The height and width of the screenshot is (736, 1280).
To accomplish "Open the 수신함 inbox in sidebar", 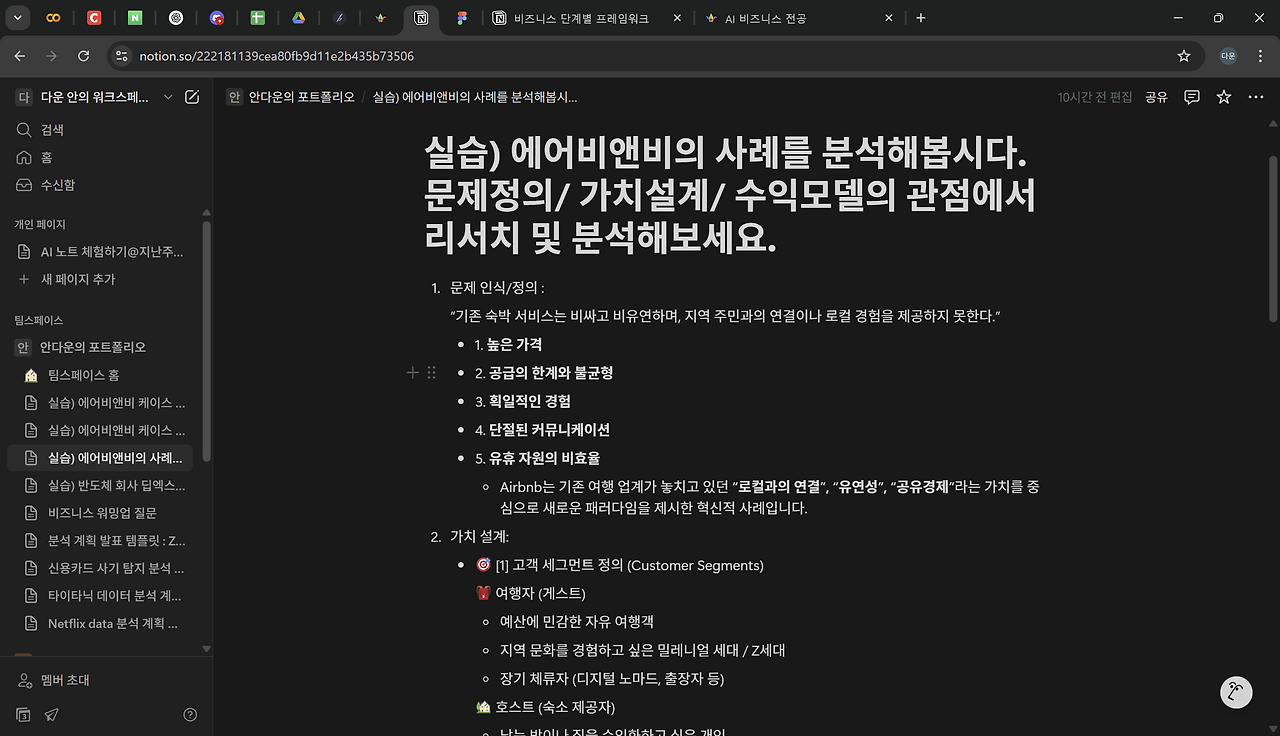I will click(60, 184).
